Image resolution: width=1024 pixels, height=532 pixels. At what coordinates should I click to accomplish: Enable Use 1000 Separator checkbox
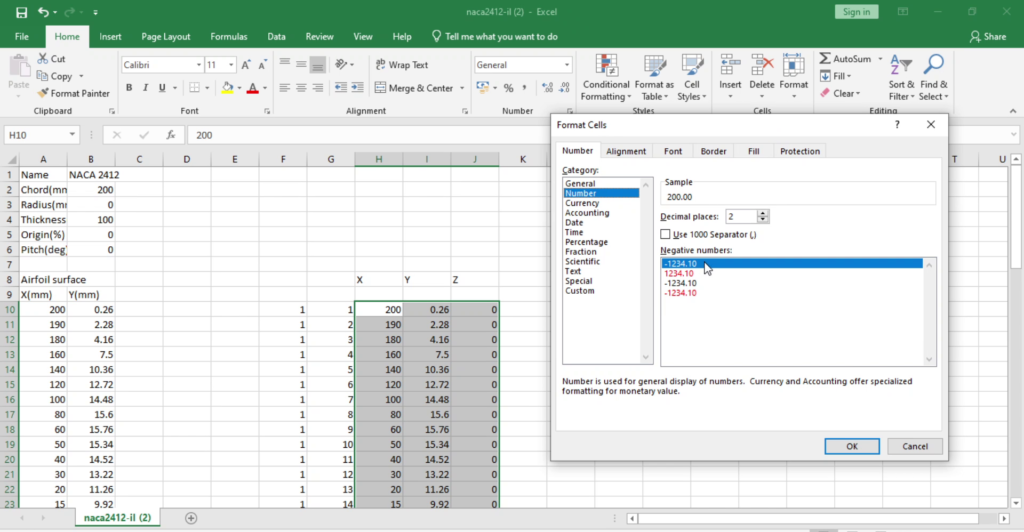click(665, 234)
